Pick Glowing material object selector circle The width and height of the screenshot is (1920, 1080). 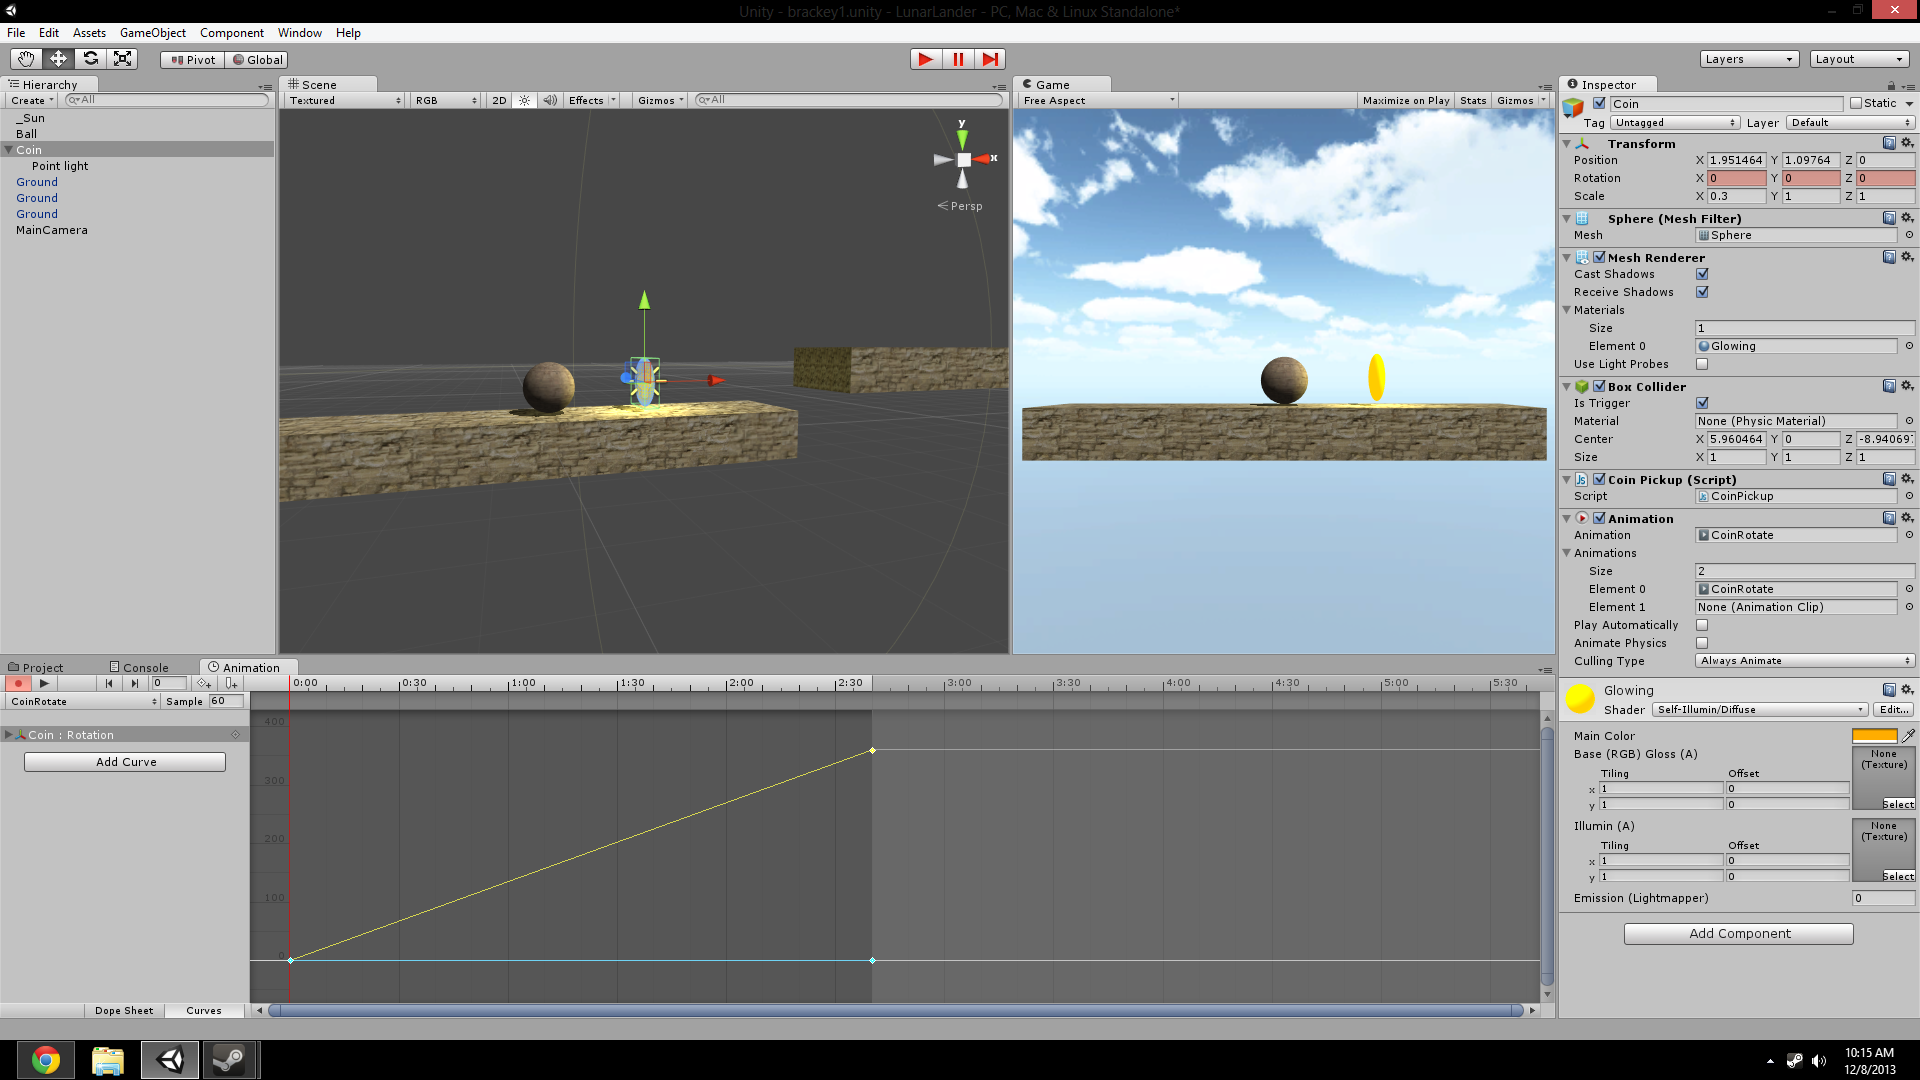[1909, 346]
